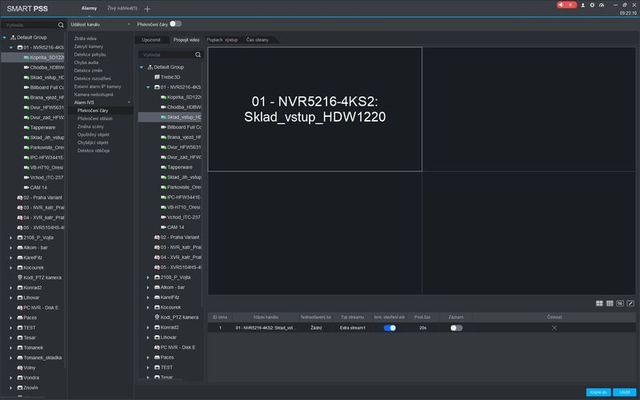Select Detekce pohybu event type
Viewport: 640px width, 400px height.
pos(90,55)
